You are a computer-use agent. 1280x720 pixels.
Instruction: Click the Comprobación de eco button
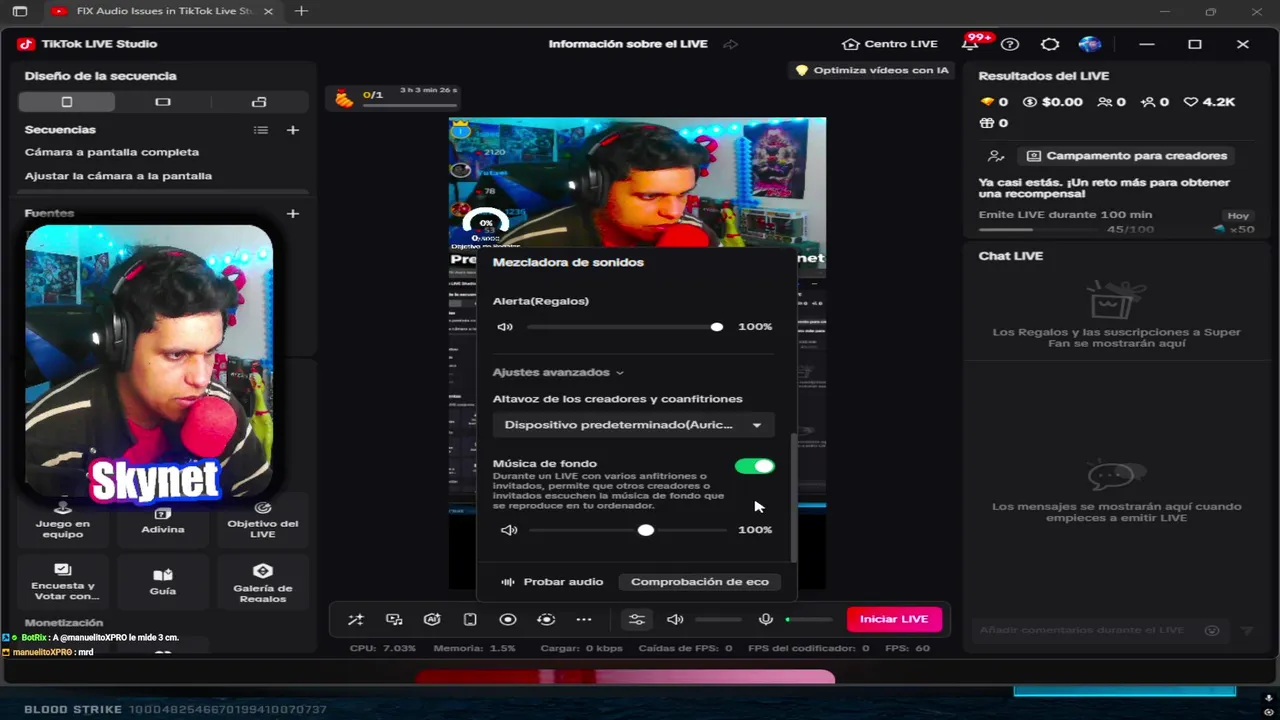[700, 582]
